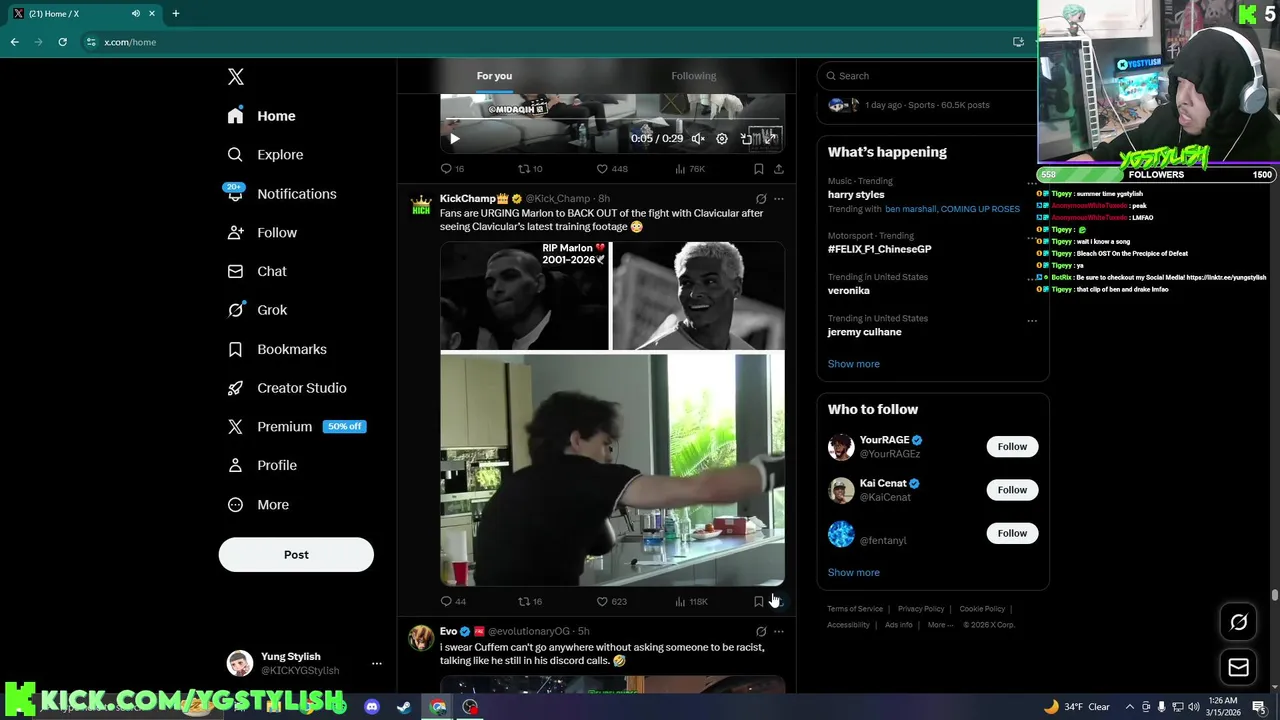Viewport: 1280px width, 720px height.
Task: Bookmark KickChamp's post
Action: tap(759, 602)
